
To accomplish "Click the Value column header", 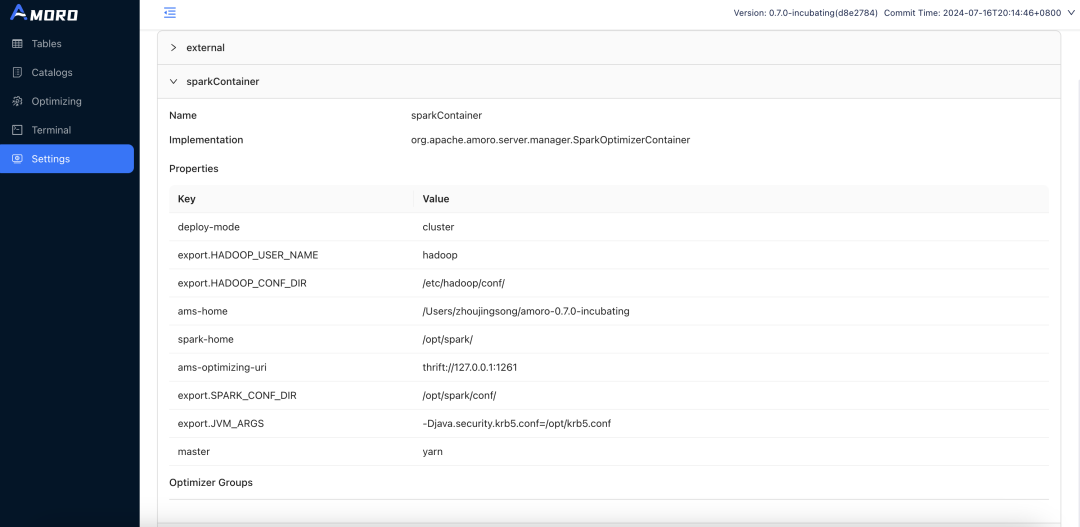I will [x=436, y=199].
